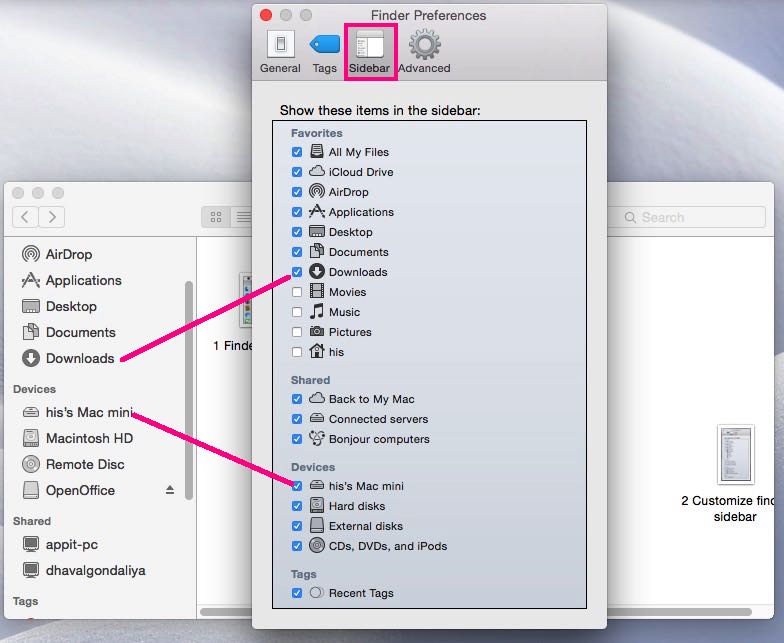Image resolution: width=784 pixels, height=643 pixels.
Task: Click AirDrop icon in Finder sidebar
Action: point(31,254)
